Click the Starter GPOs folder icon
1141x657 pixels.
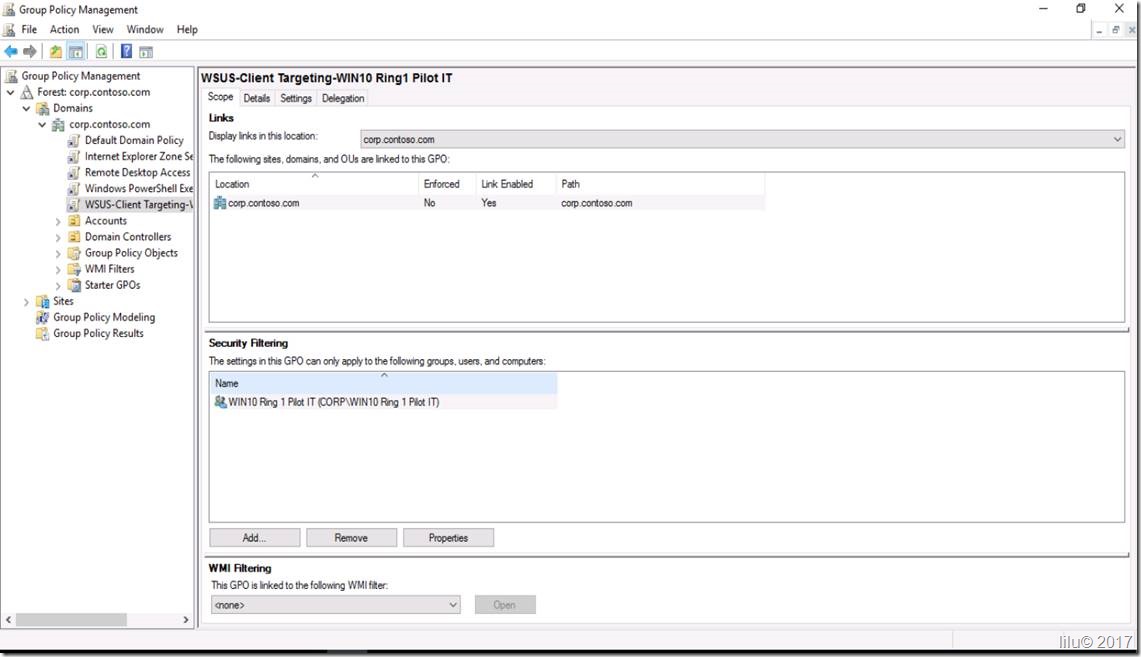click(x=73, y=285)
